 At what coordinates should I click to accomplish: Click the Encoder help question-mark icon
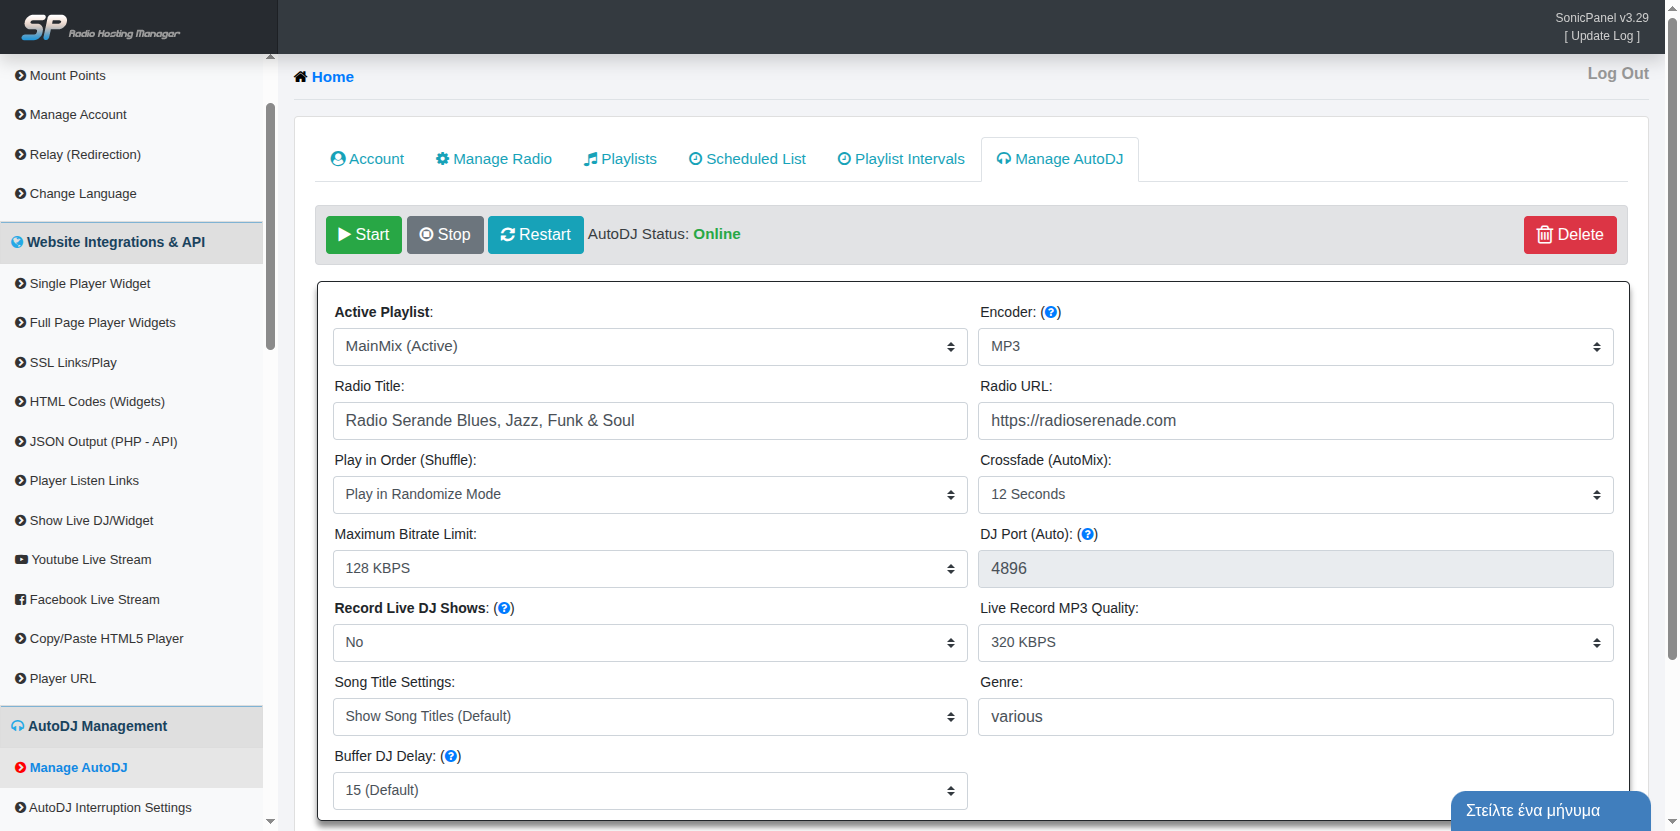point(1051,313)
